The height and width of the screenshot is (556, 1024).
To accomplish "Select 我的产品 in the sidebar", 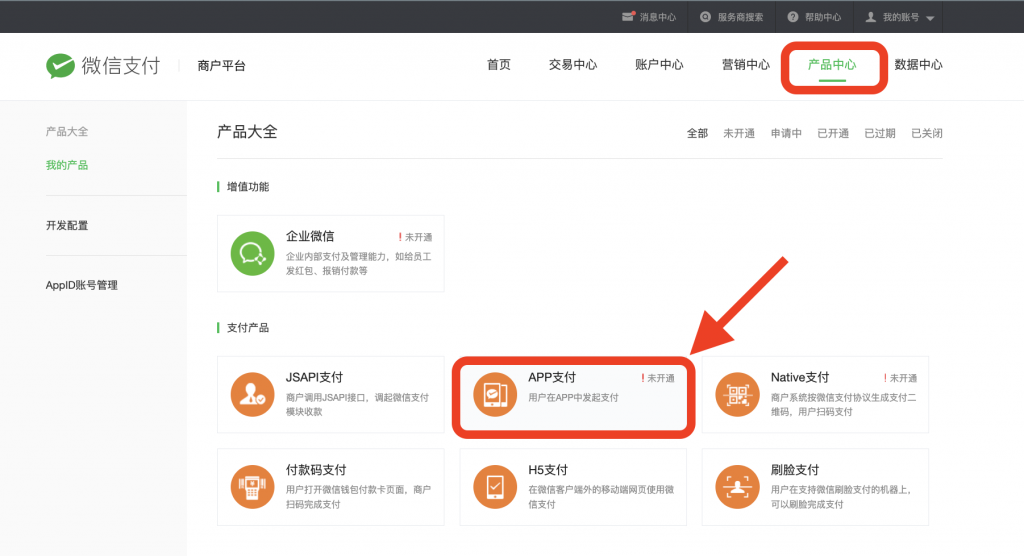I will [x=67, y=165].
